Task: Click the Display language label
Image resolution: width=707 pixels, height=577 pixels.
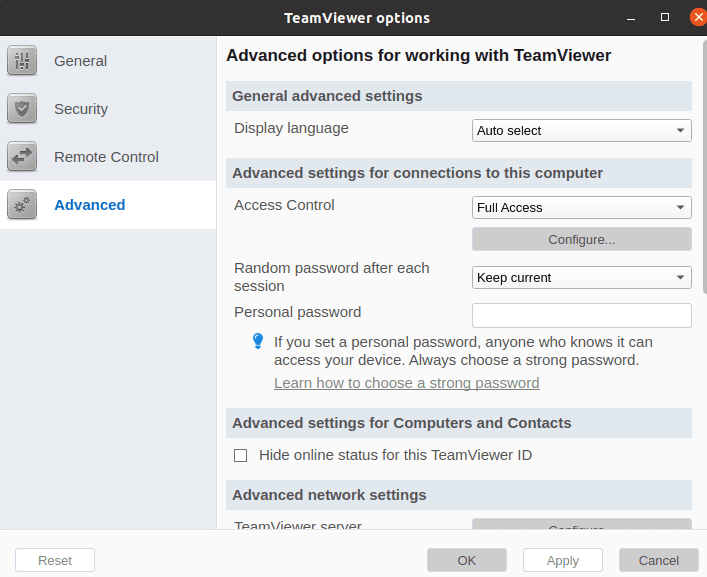Action: 291,128
